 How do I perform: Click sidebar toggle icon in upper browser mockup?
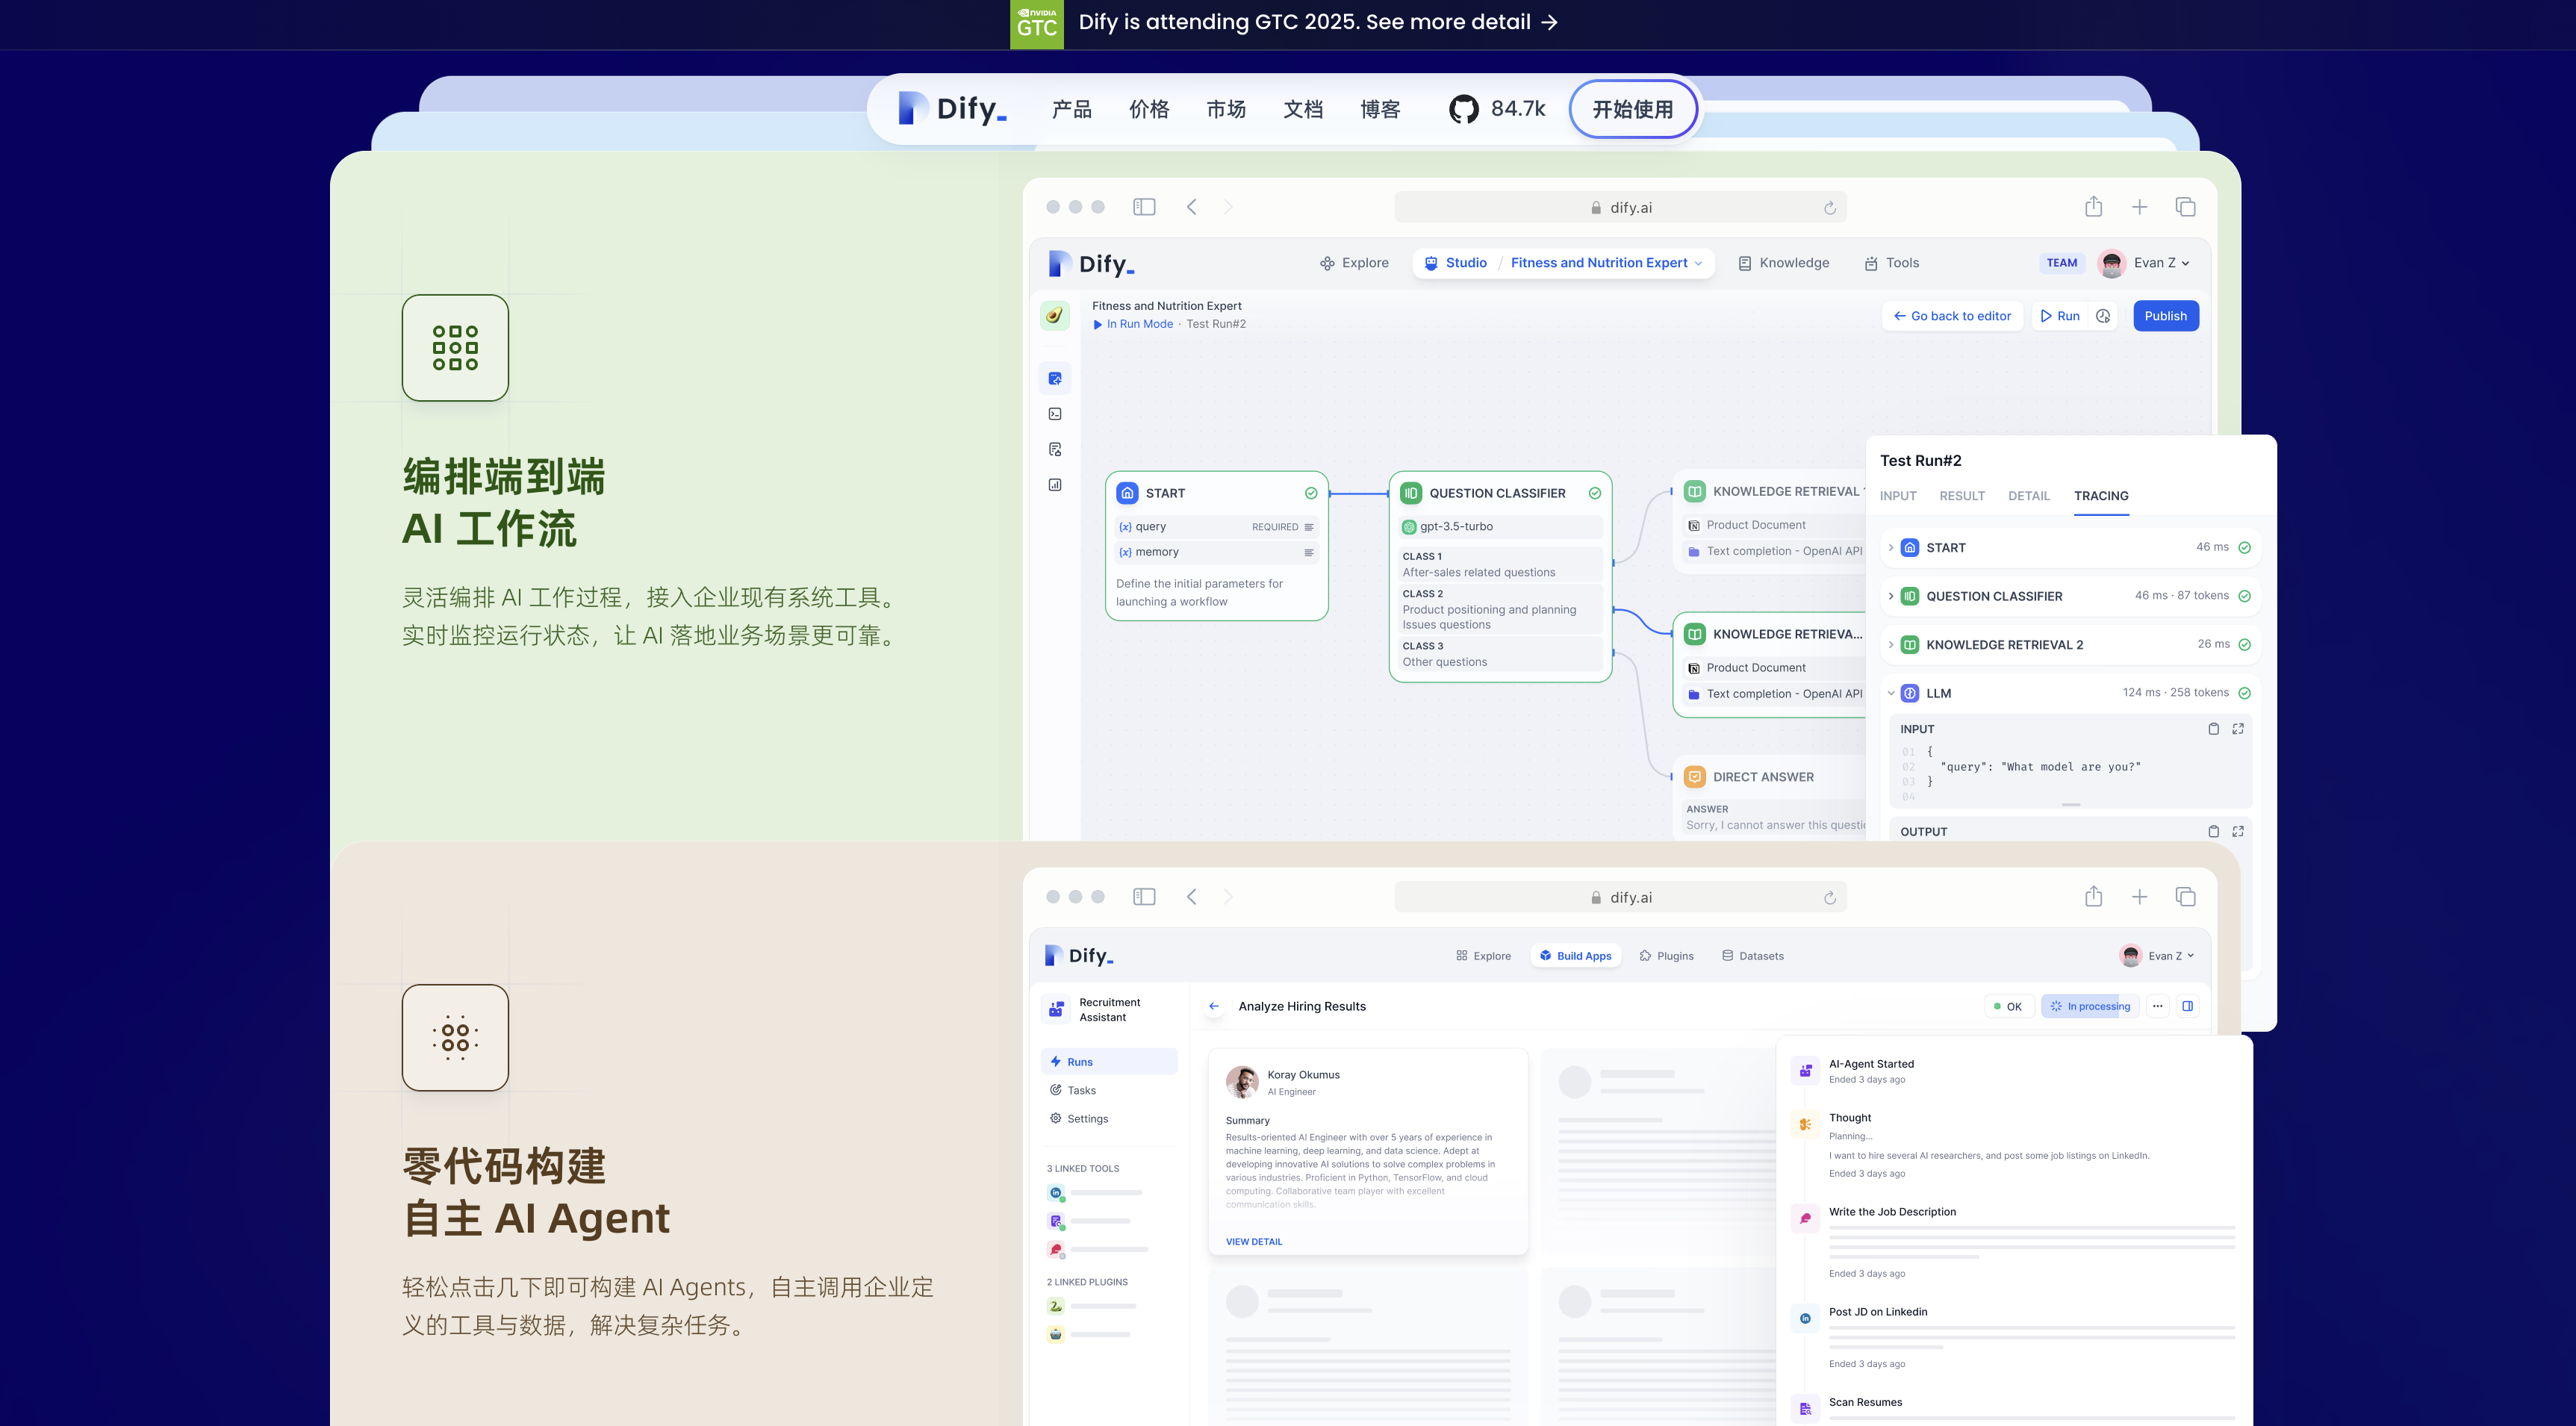[1144, 207]
